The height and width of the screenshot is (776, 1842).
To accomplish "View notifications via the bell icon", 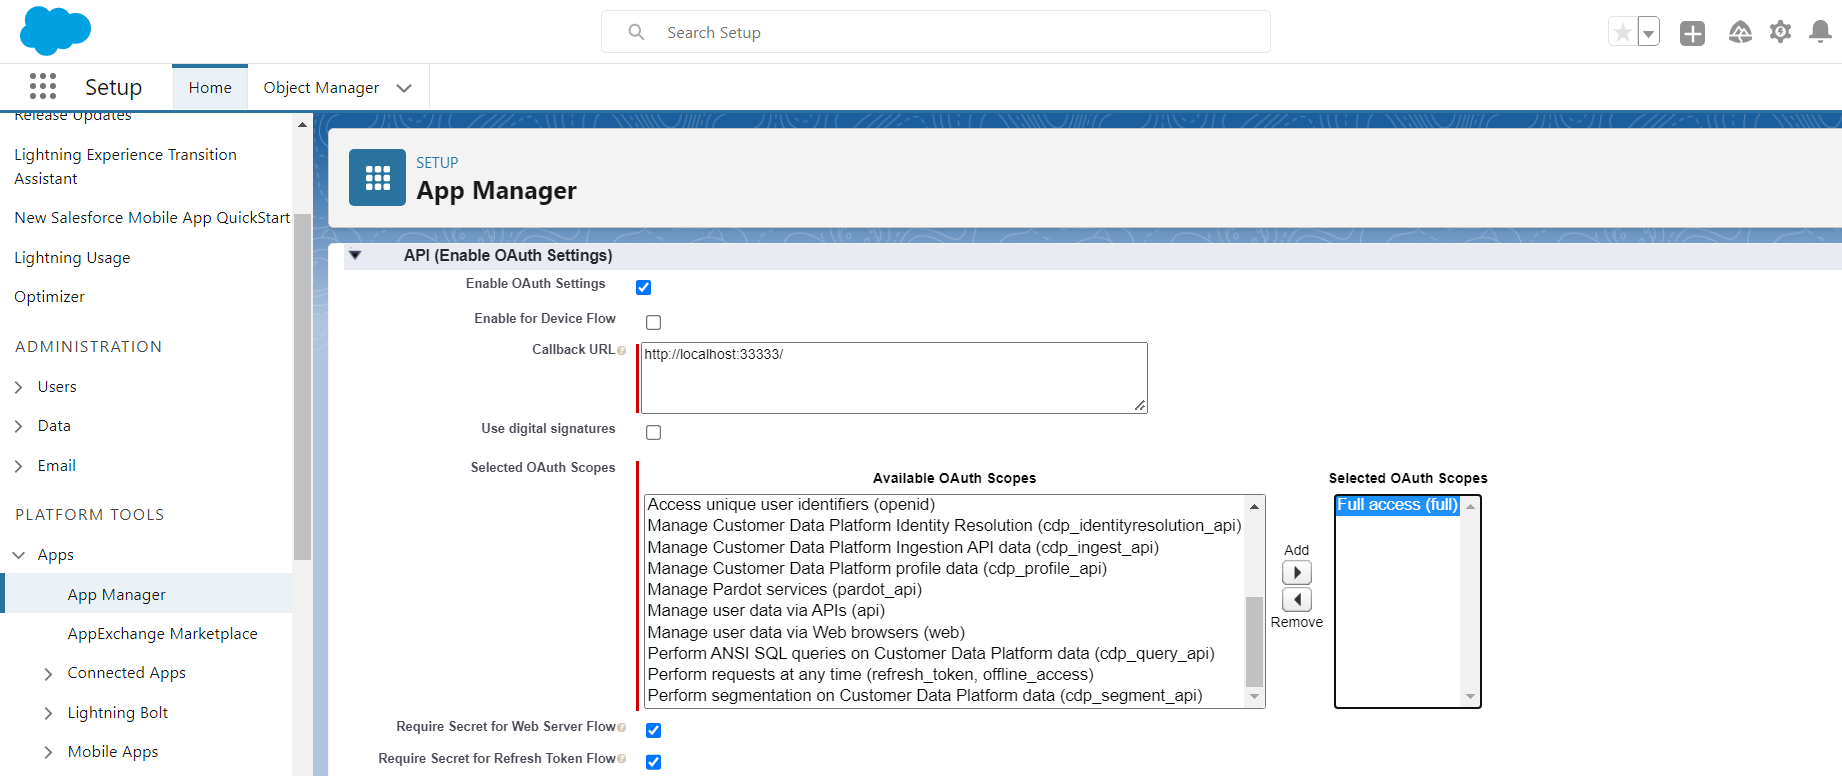I will [1820, 33].
